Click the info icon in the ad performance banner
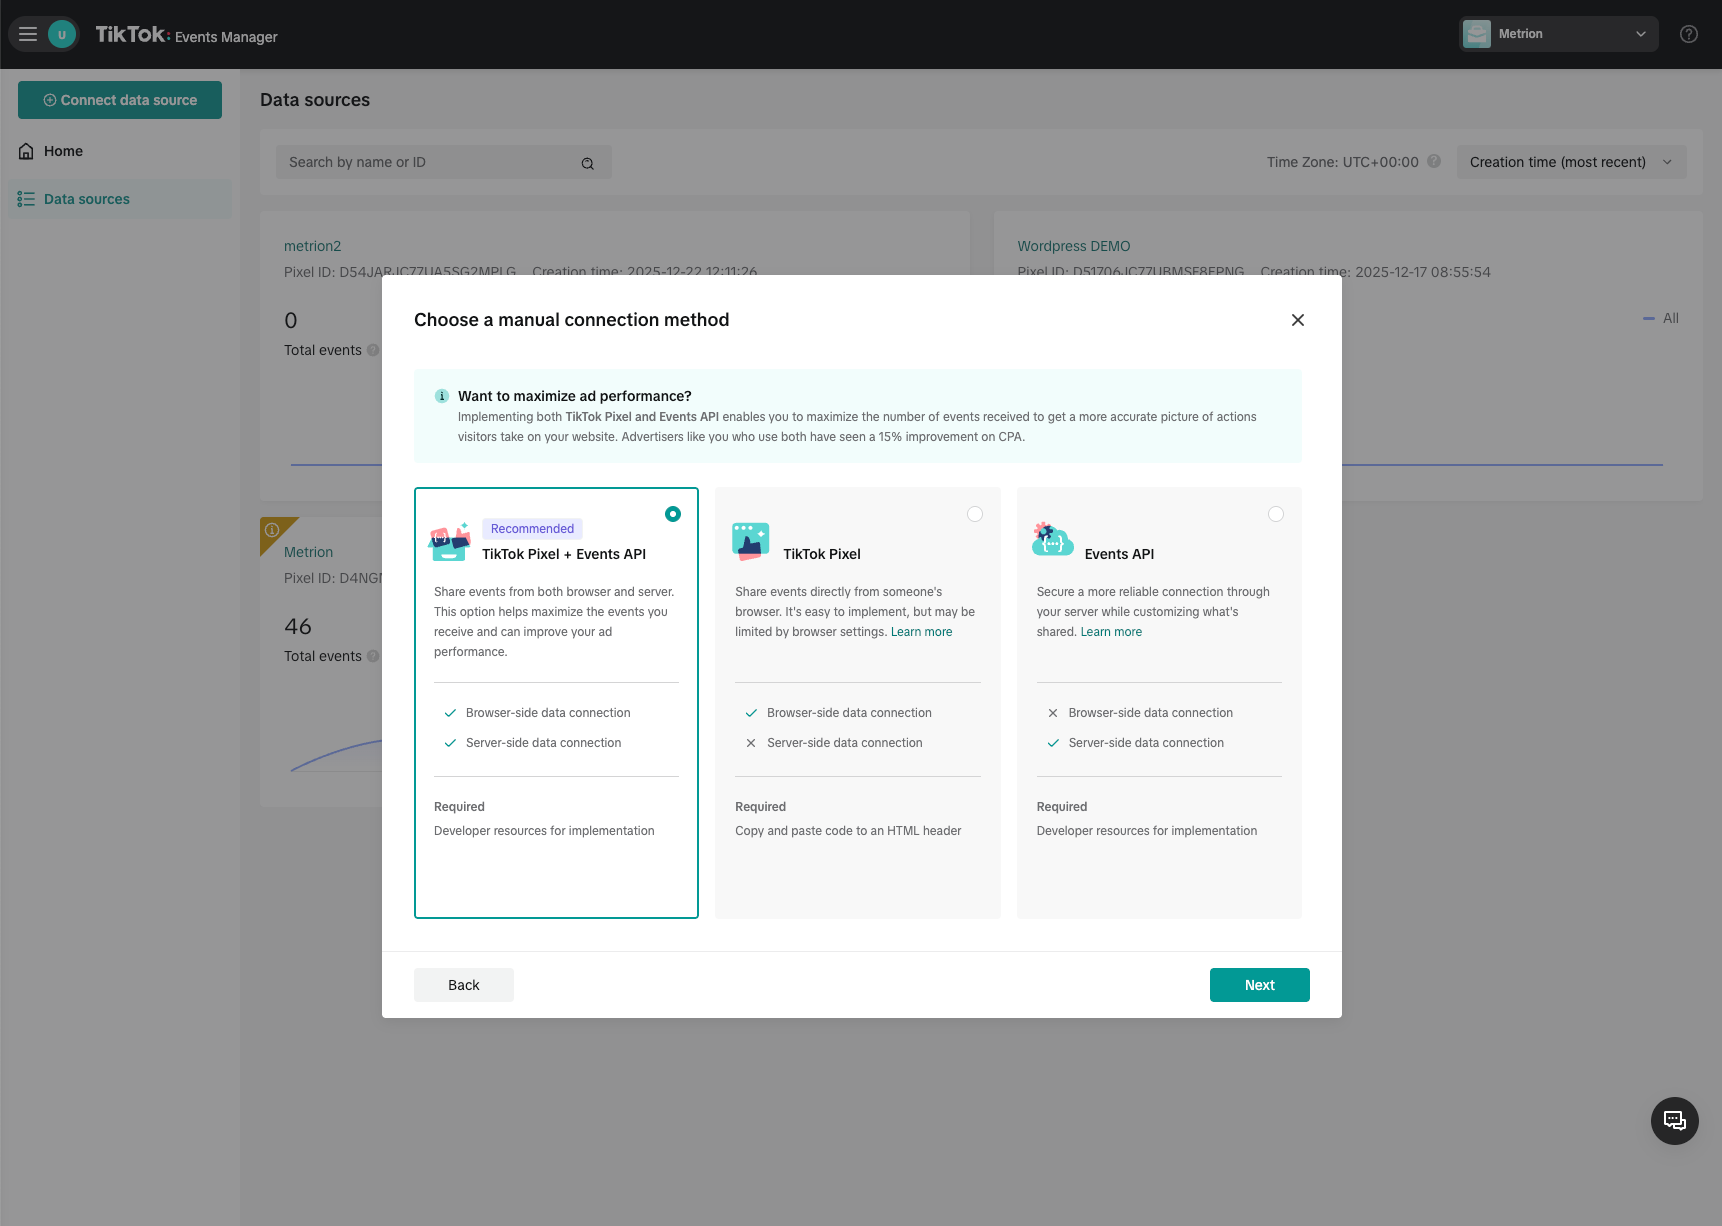1722x1226 pixels. [x=442, y=396]
